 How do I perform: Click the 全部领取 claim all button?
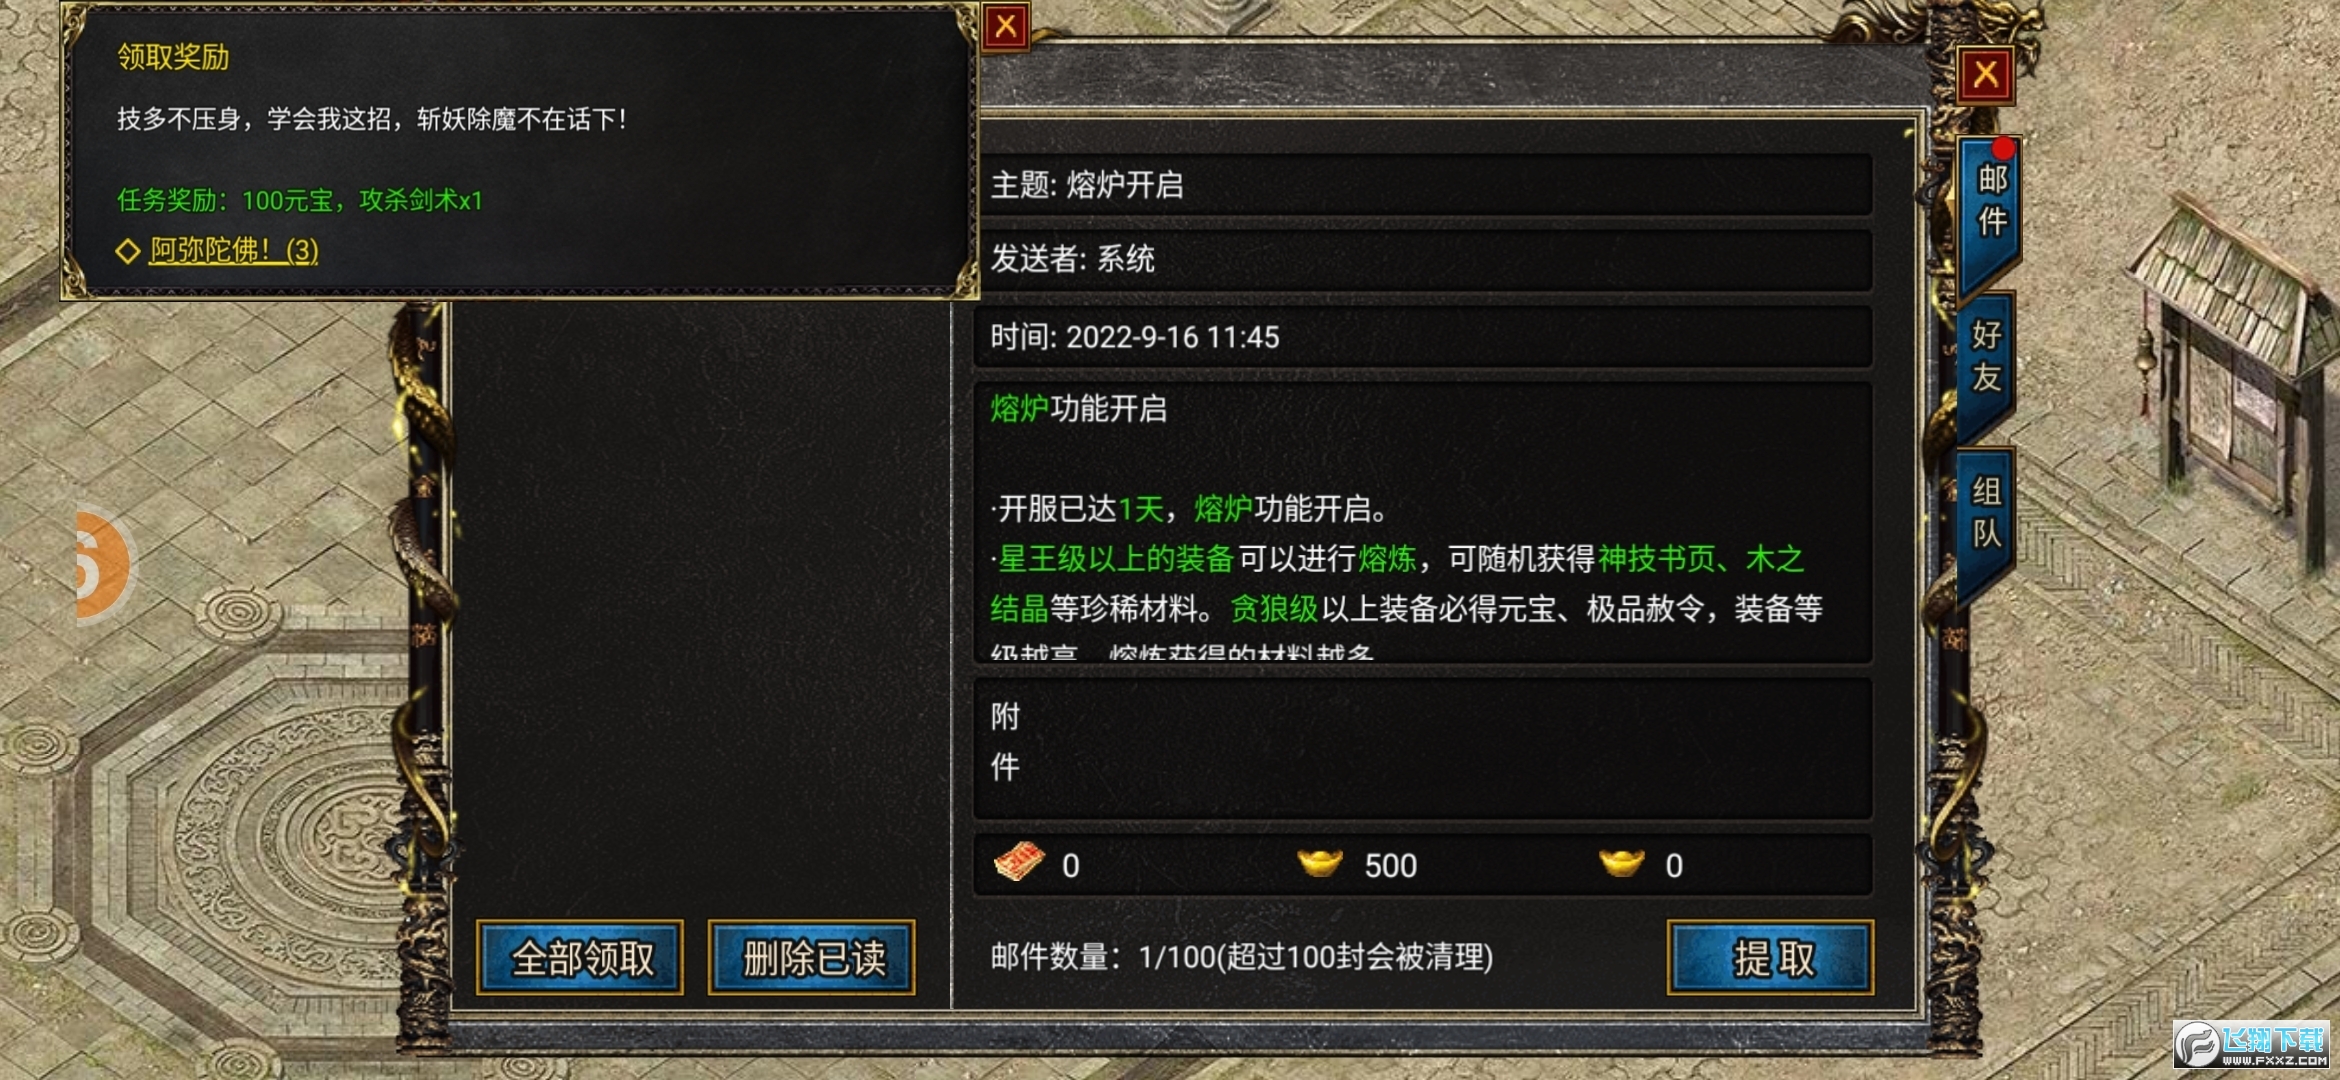click(x=581, y=958)
